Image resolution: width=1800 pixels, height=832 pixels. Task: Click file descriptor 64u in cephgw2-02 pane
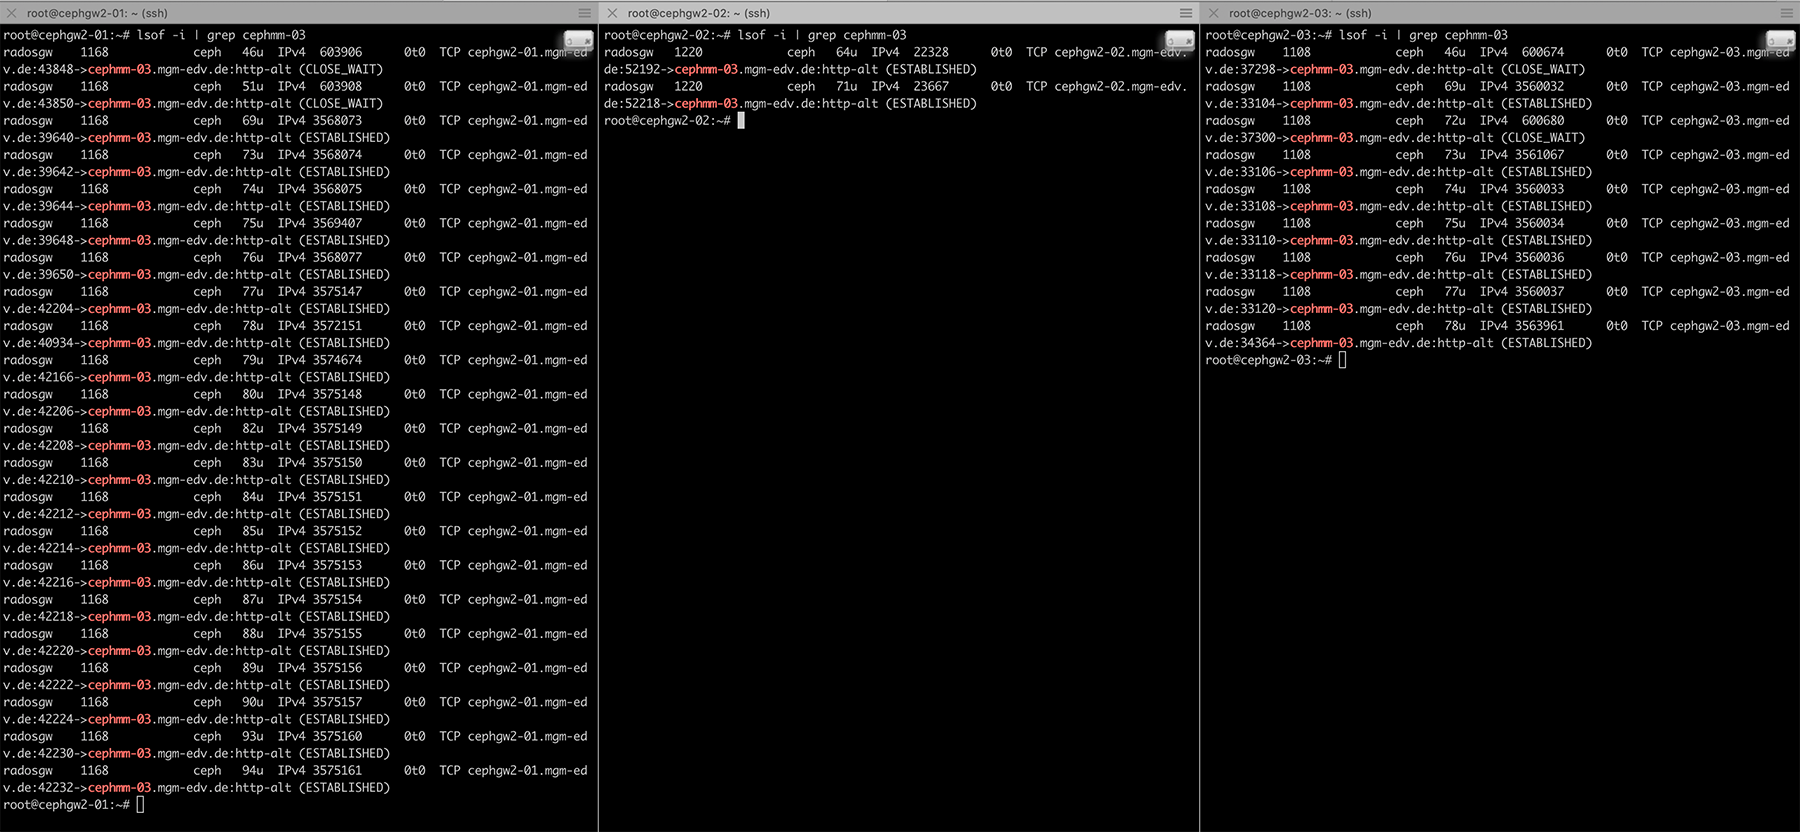click(847, 52)
